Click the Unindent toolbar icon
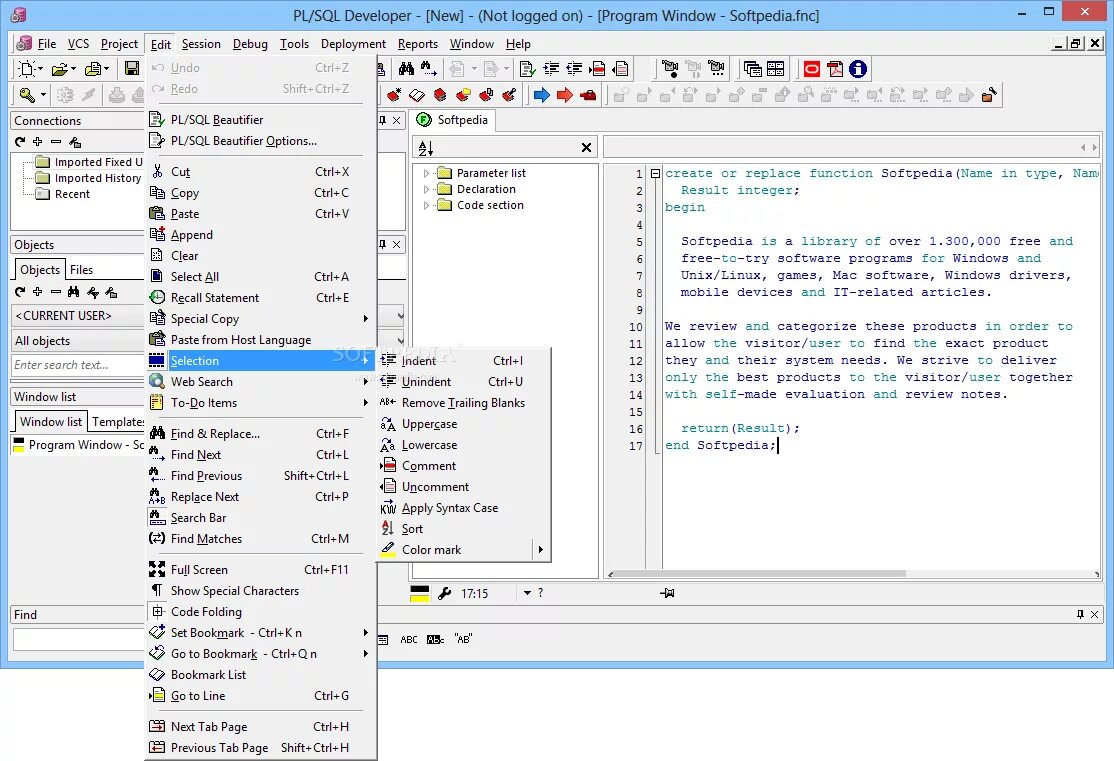Image resolution: width=1114 pixels, height=761 pixels. 574,68
